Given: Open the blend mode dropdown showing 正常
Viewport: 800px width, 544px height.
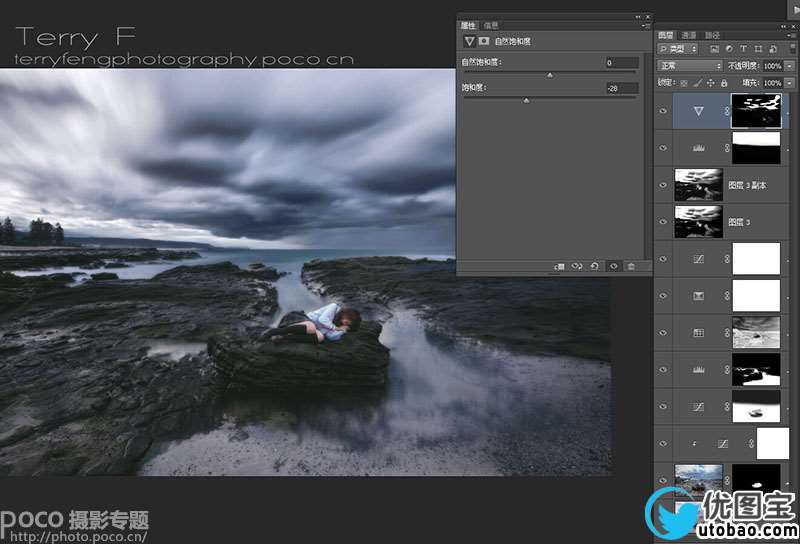Looking at the screenshot, I should (x=690, y=66).
